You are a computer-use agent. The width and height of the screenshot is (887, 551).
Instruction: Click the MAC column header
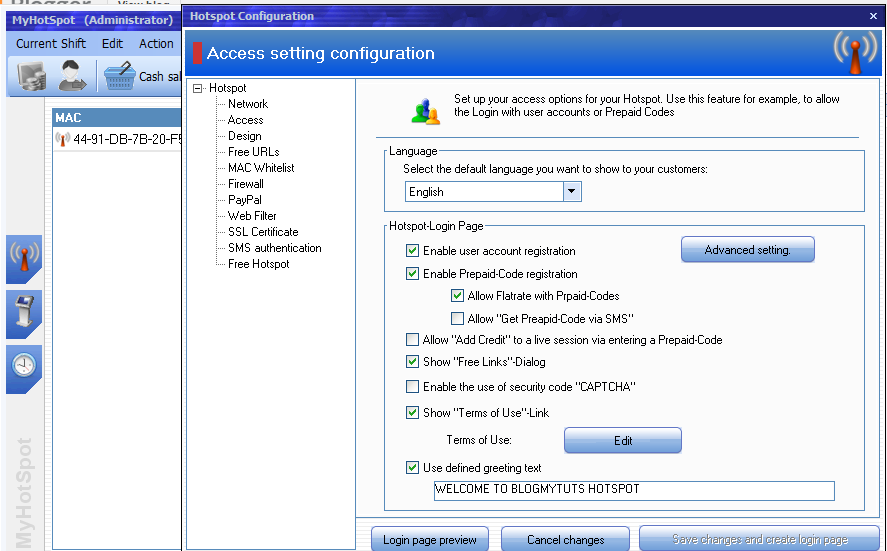coord(117,118)
